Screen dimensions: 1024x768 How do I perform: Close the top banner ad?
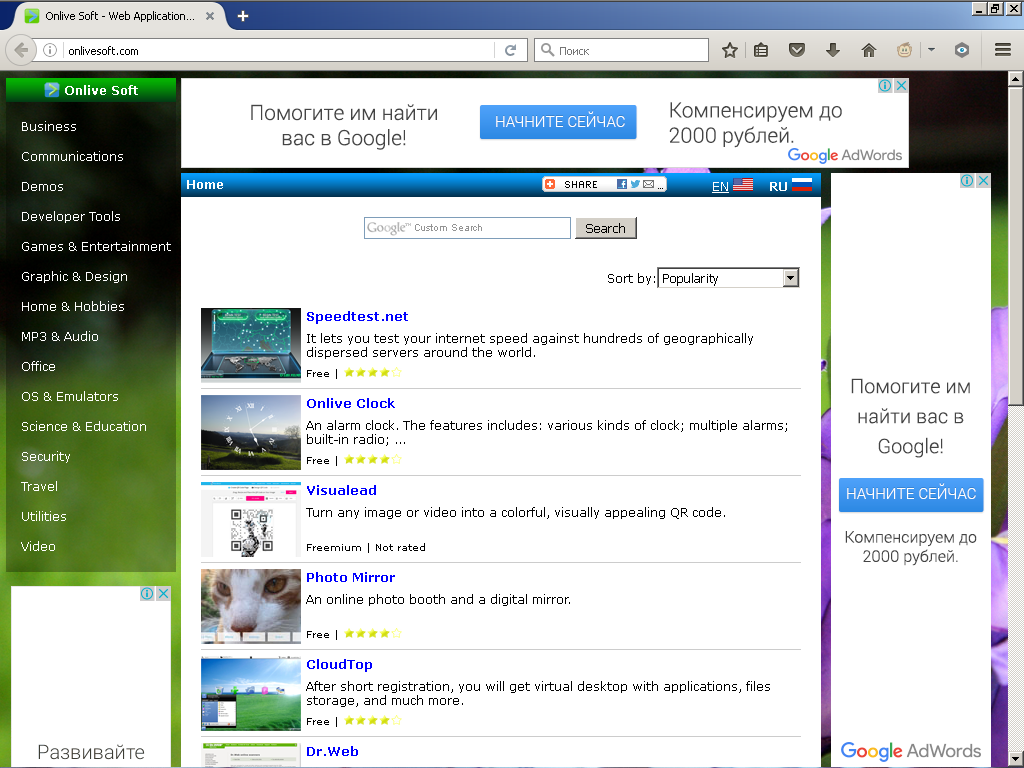click(x=901, y=86)
